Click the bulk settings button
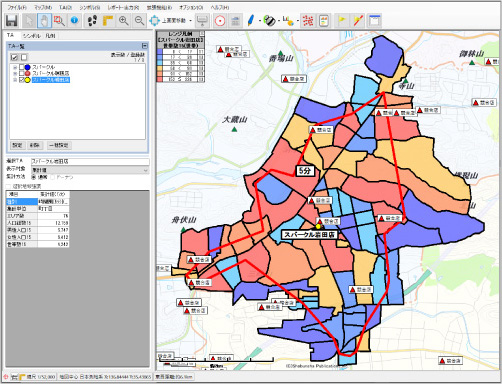Viewport: 502px width, 384px height. click(59, 145)
